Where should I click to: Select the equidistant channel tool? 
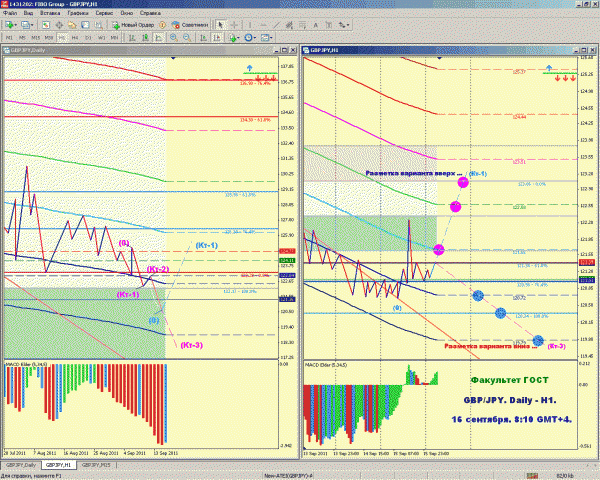click(289, 25)
